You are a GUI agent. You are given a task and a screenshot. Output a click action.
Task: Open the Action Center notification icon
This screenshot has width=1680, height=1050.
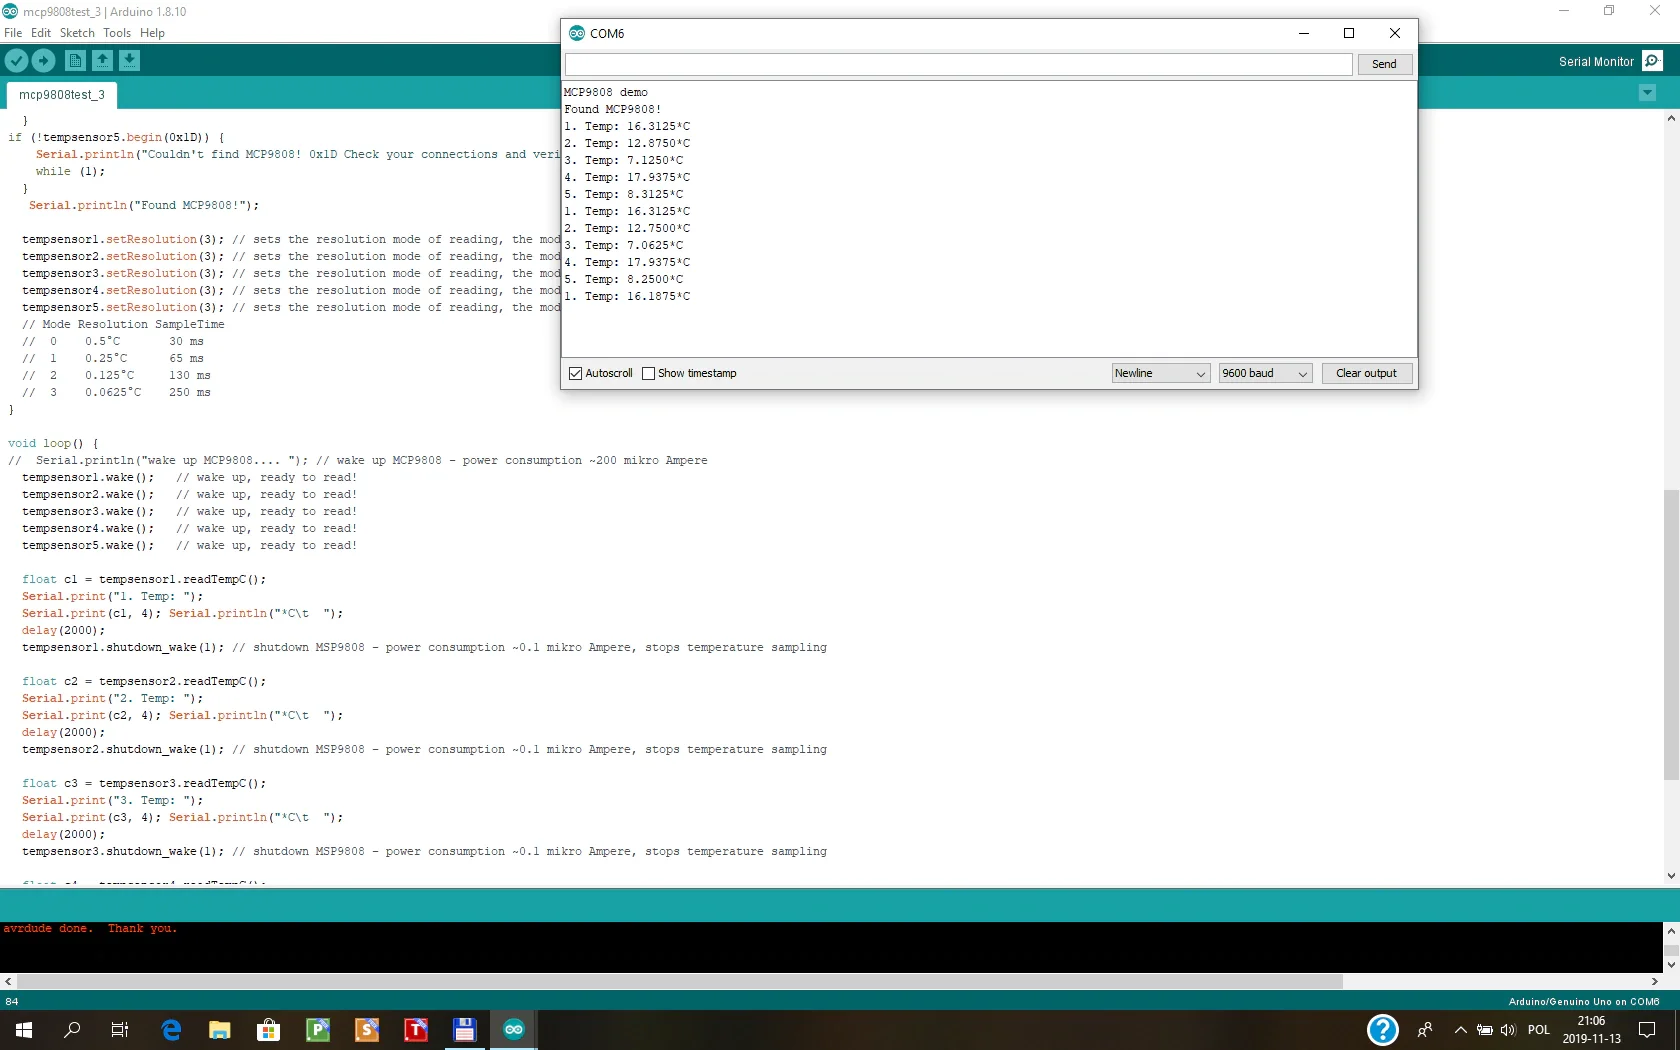click(1647, 1030)
